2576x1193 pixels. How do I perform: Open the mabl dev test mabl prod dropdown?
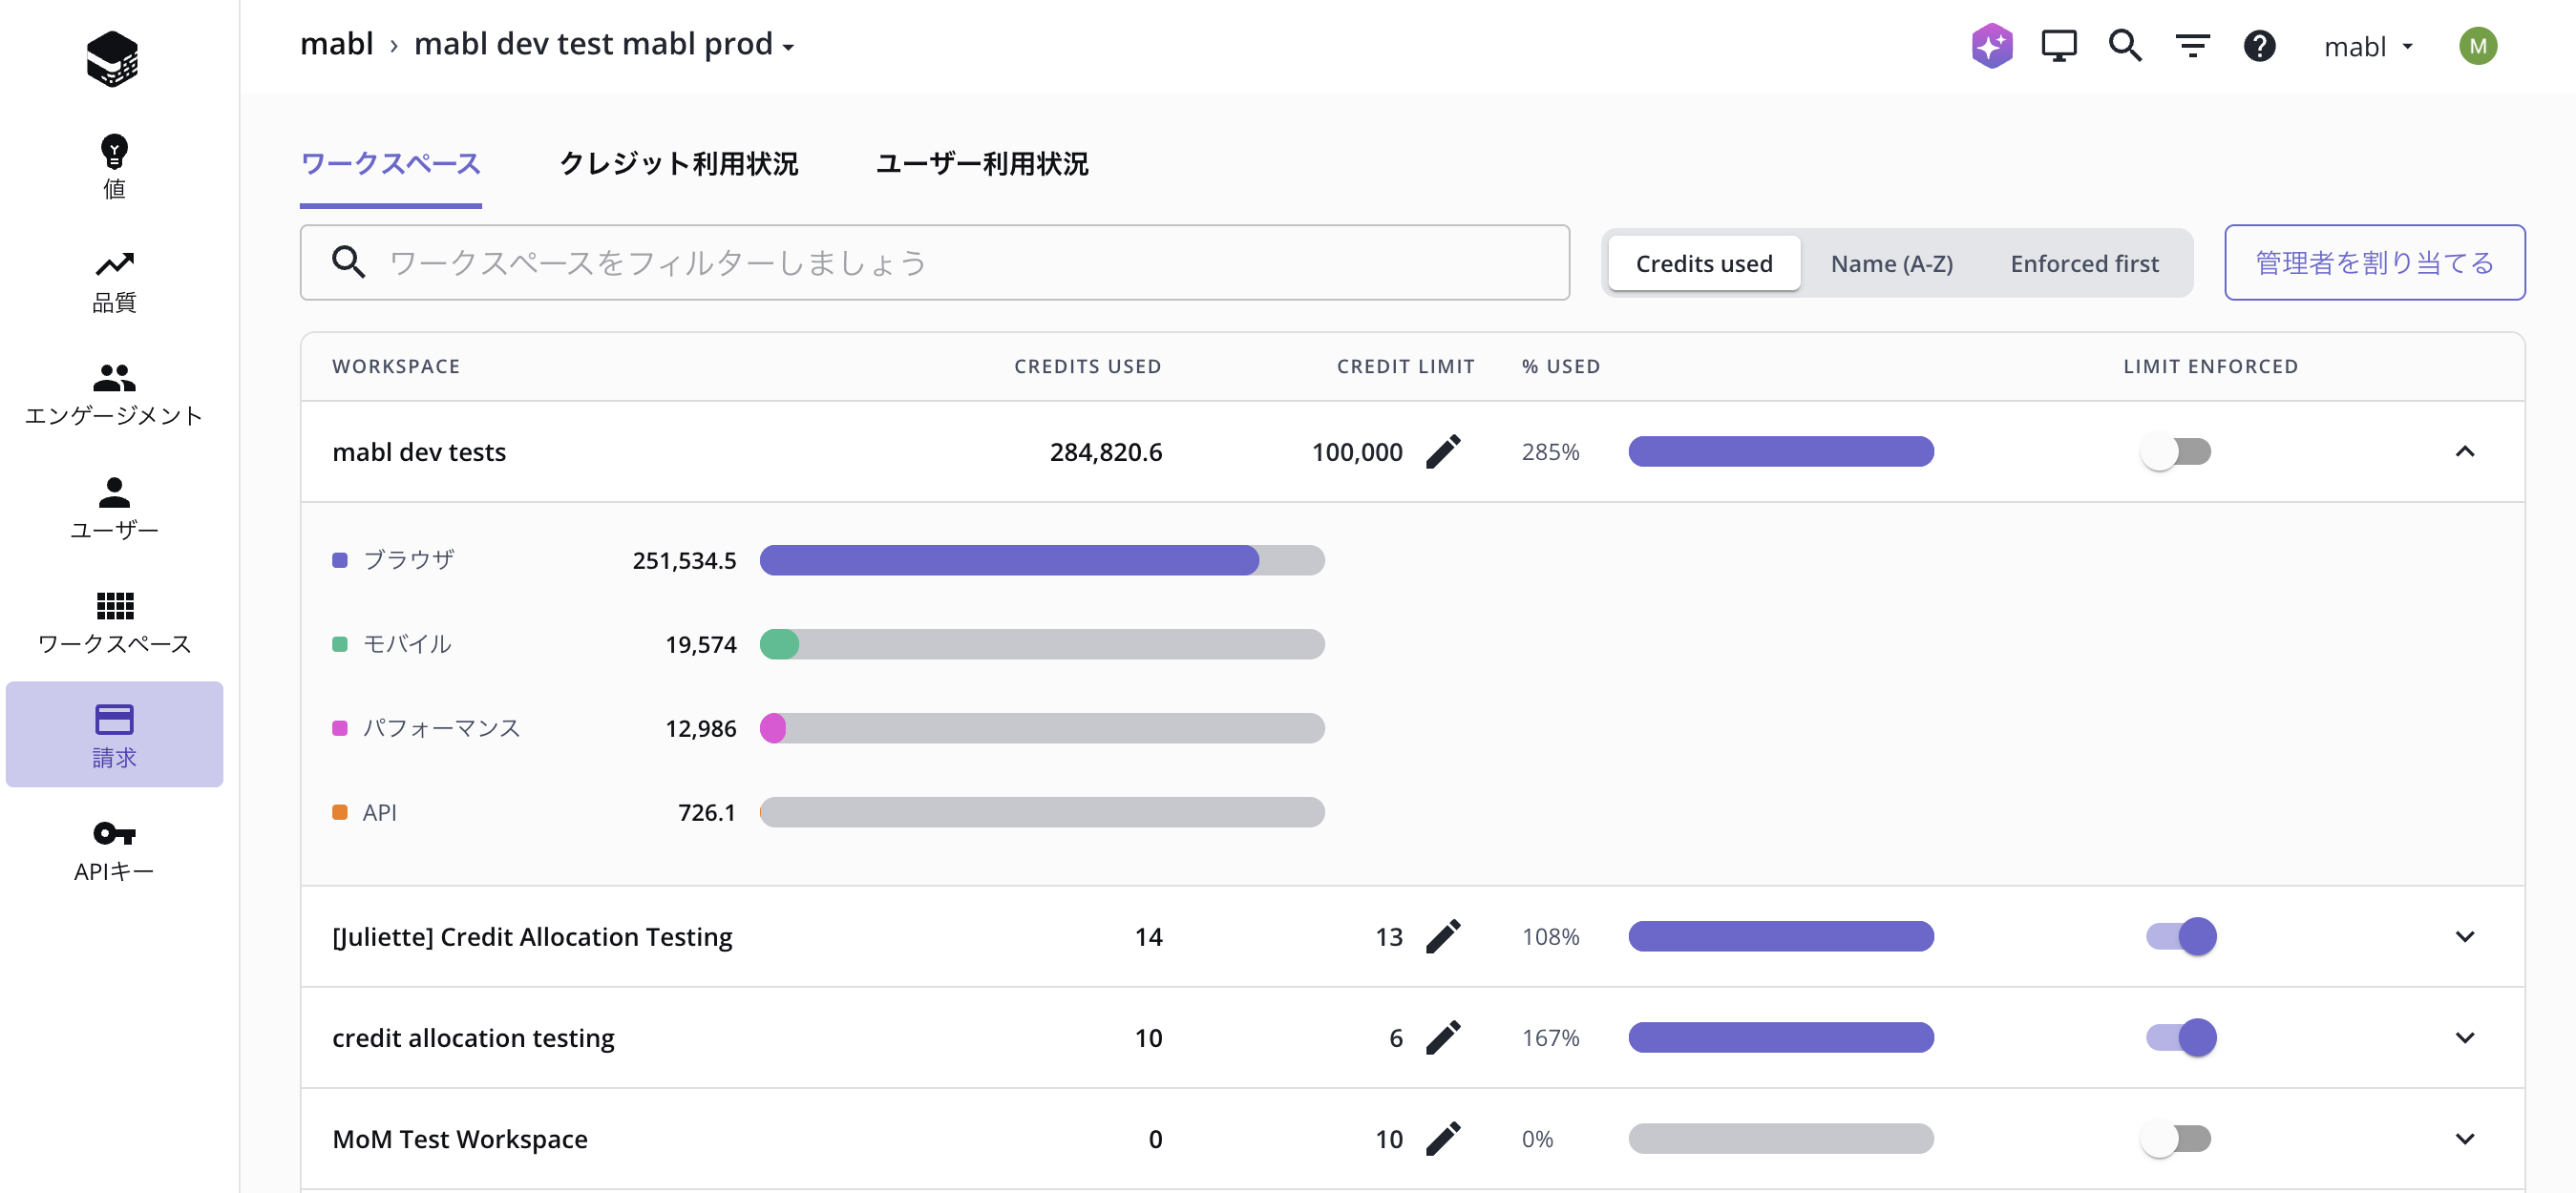(x=604, y=45)
